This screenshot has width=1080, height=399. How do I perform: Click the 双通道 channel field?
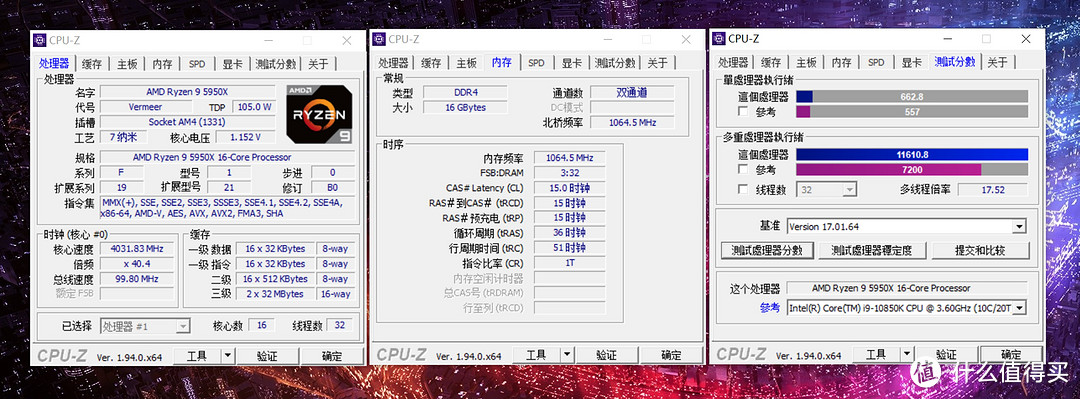click(632, 92)
